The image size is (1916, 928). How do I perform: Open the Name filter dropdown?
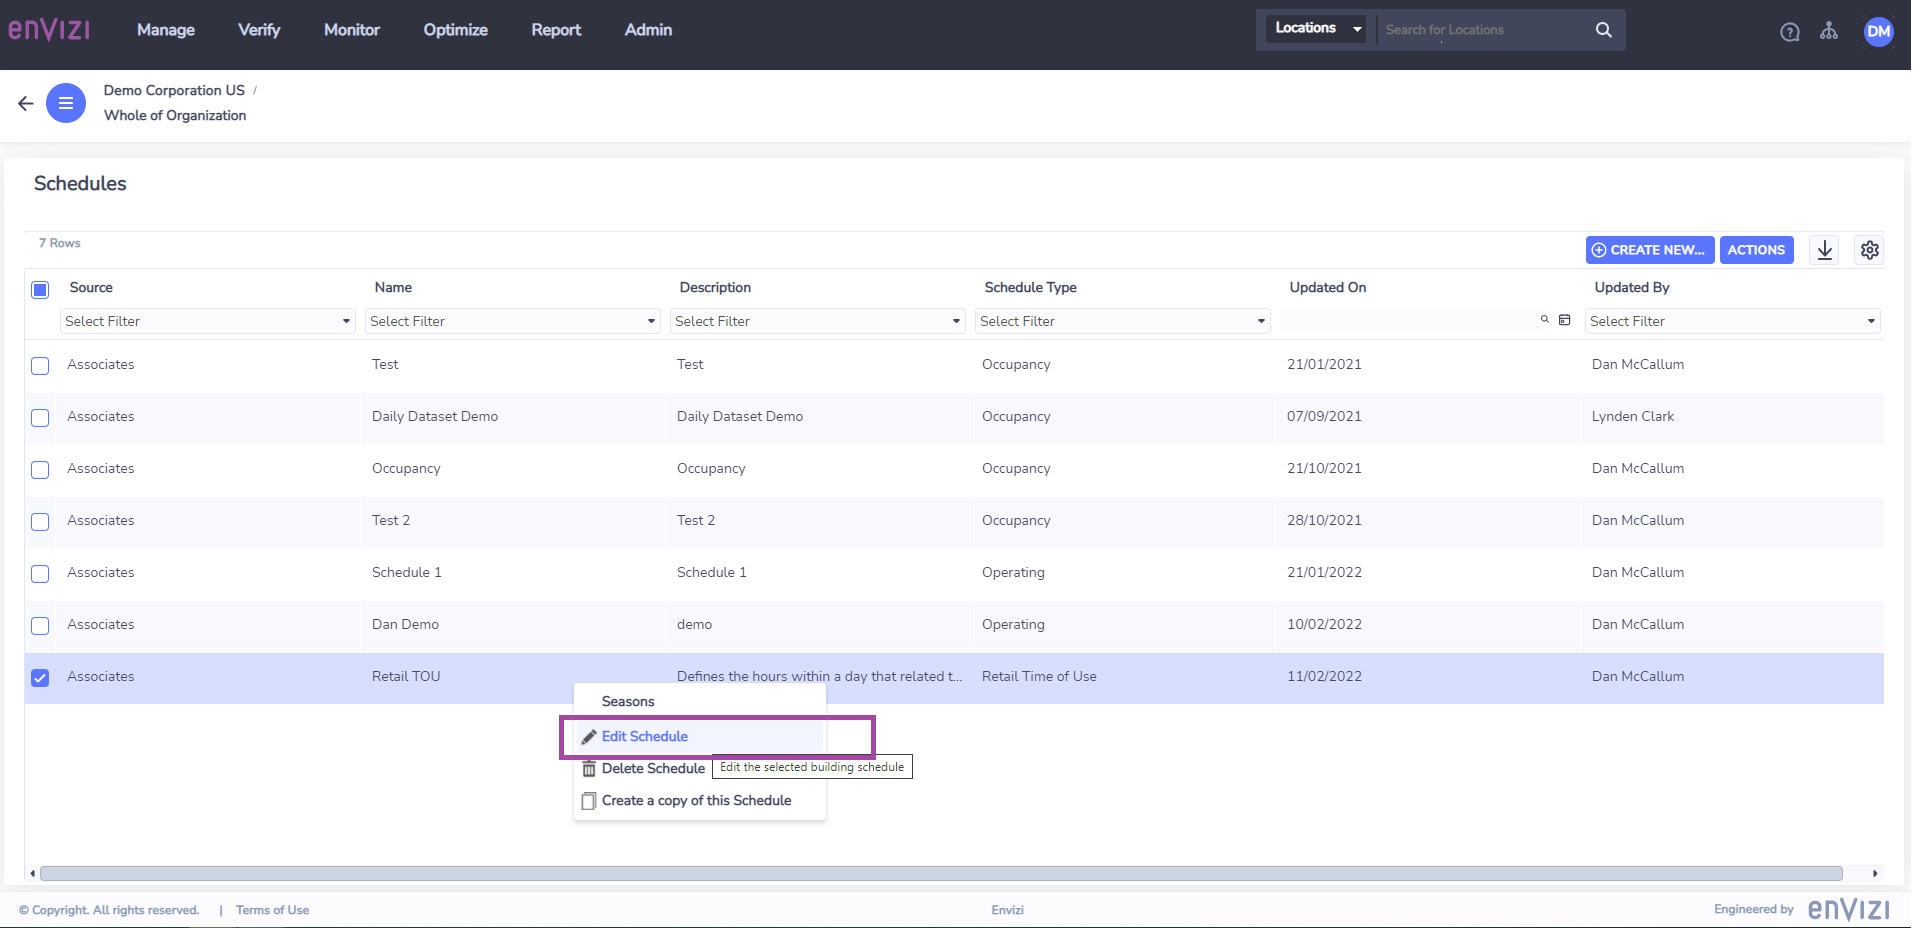click(512, 321)
